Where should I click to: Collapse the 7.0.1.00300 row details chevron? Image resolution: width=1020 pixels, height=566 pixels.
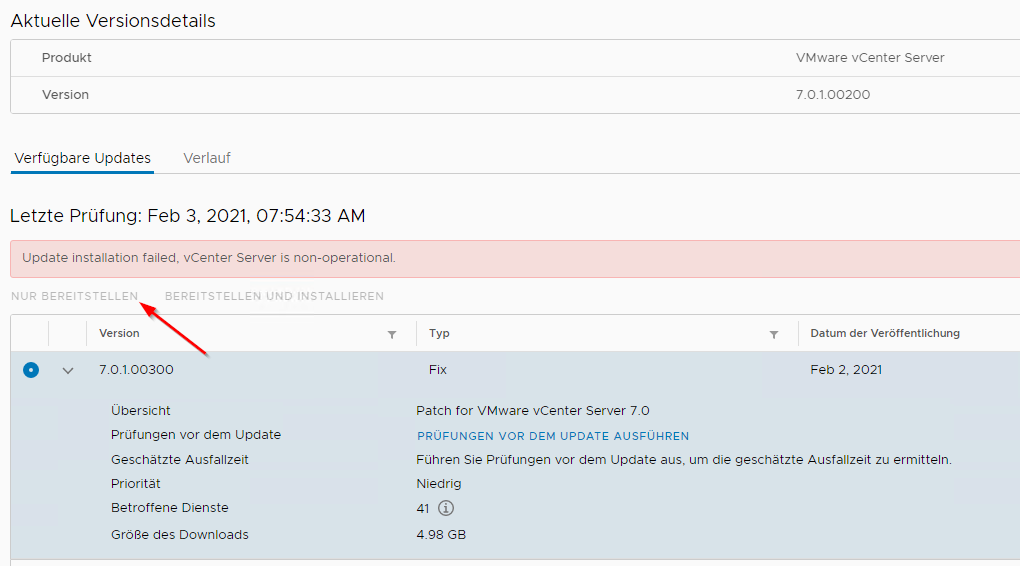point(68,370)
